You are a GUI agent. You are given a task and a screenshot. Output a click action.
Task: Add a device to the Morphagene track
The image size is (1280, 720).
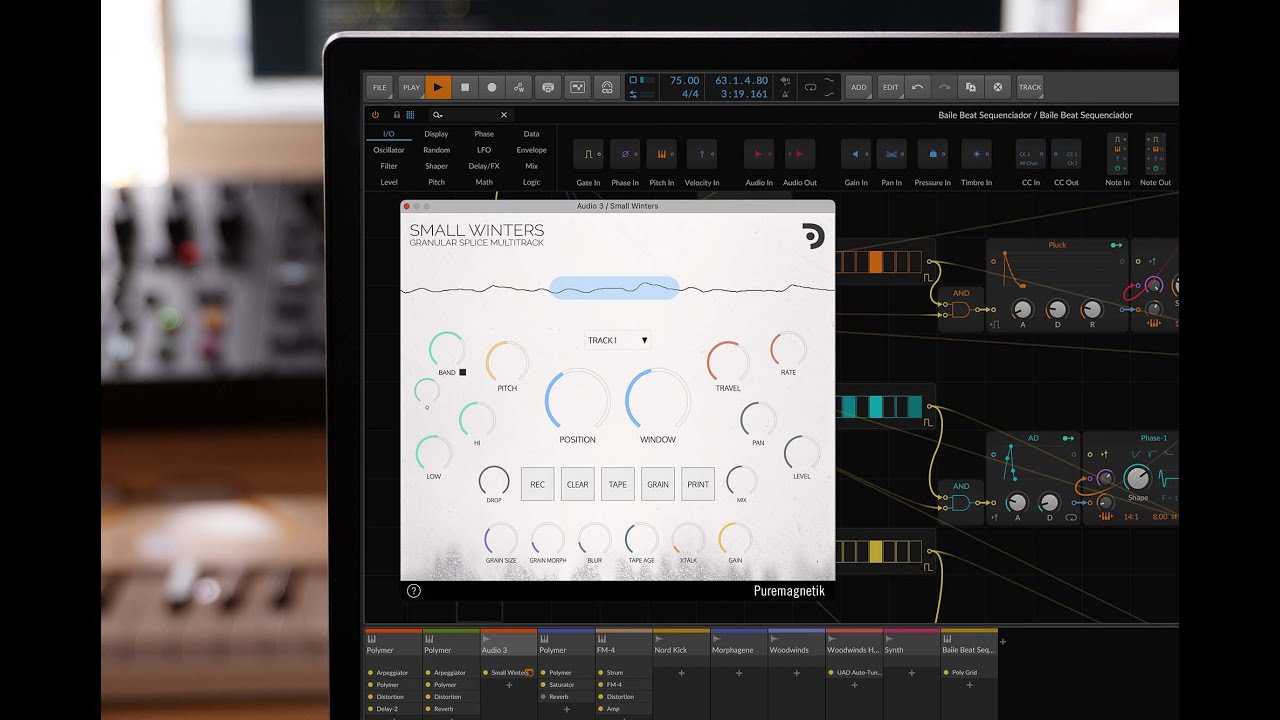click(739, 674)
